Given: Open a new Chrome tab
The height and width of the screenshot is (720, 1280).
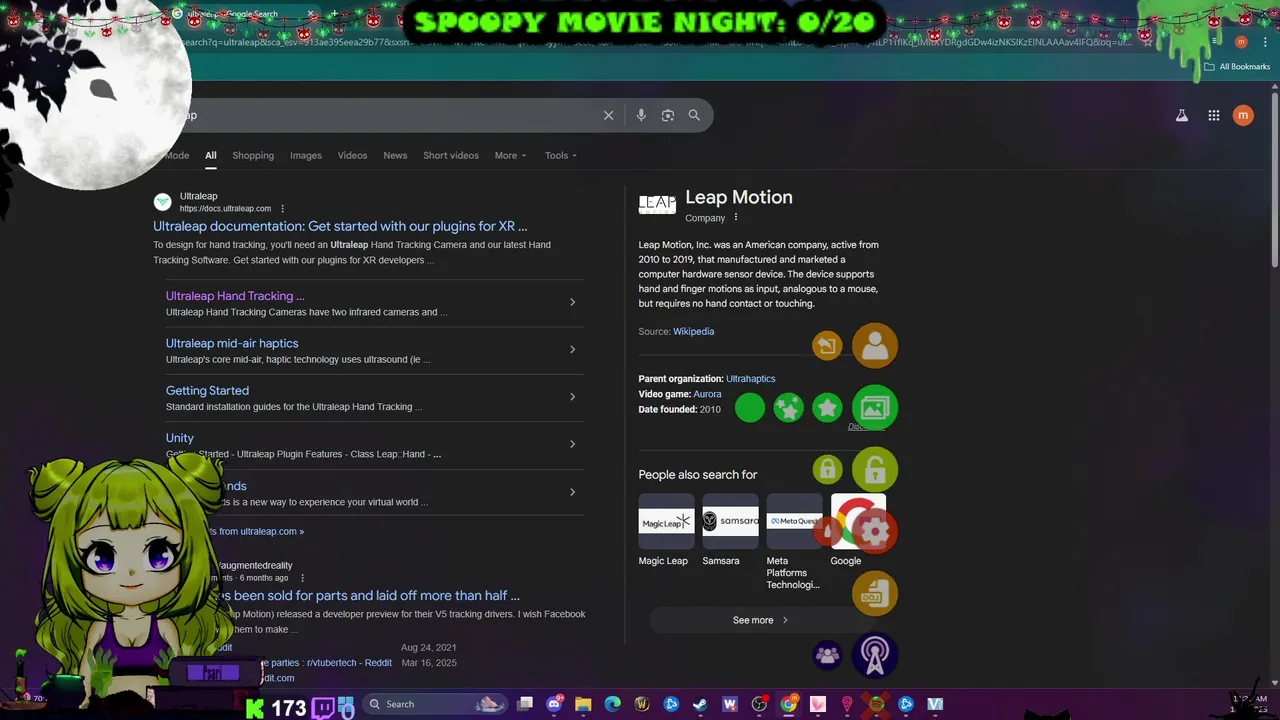Looking at the screenshot, I should pyautogui.click(x=334, y=14).
